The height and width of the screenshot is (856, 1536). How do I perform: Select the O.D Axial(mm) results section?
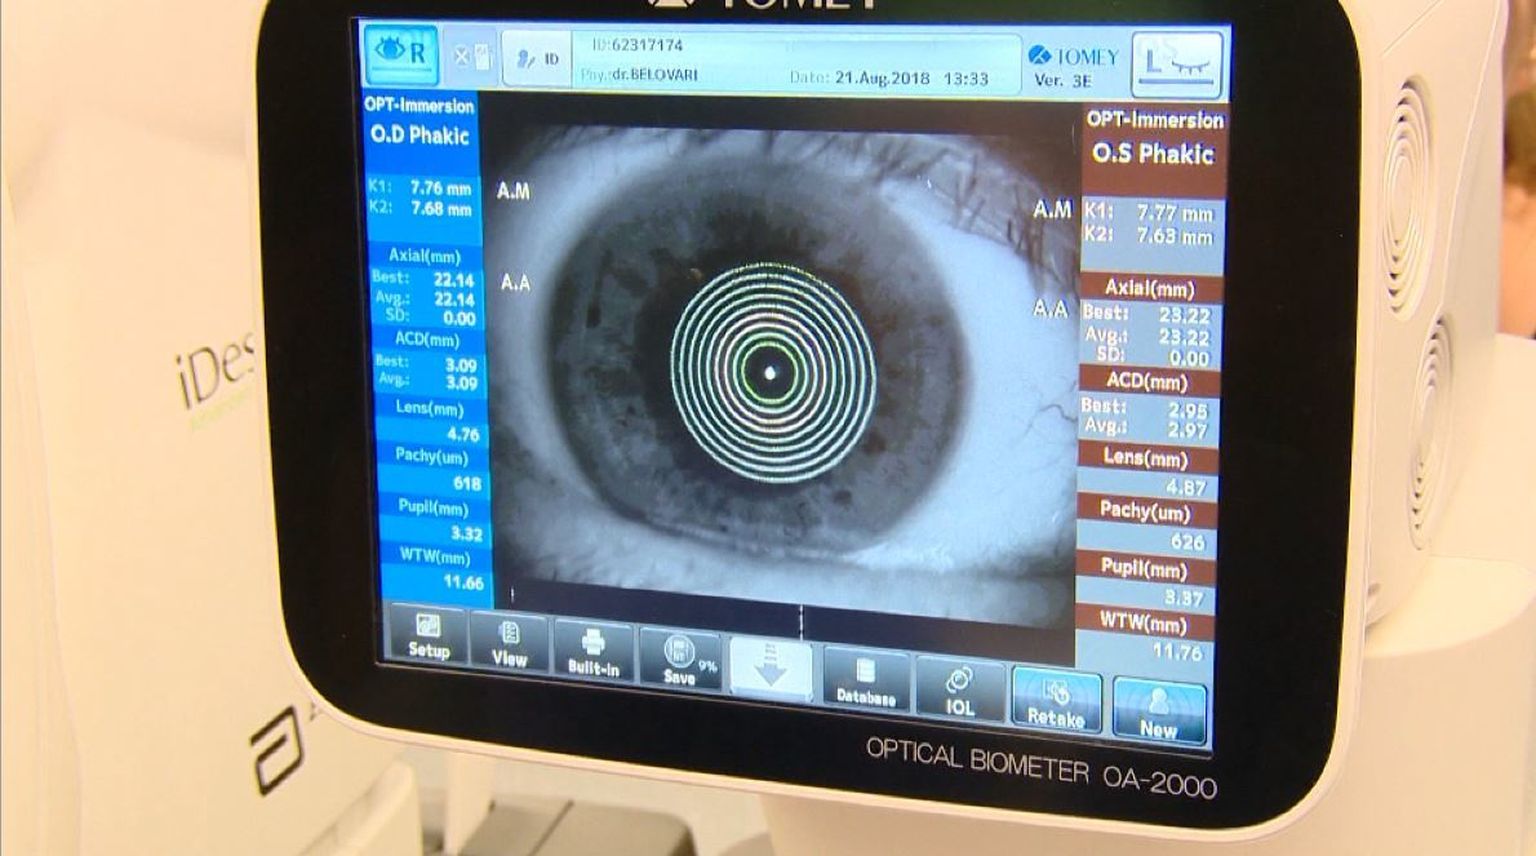click(x=425, y=256)
